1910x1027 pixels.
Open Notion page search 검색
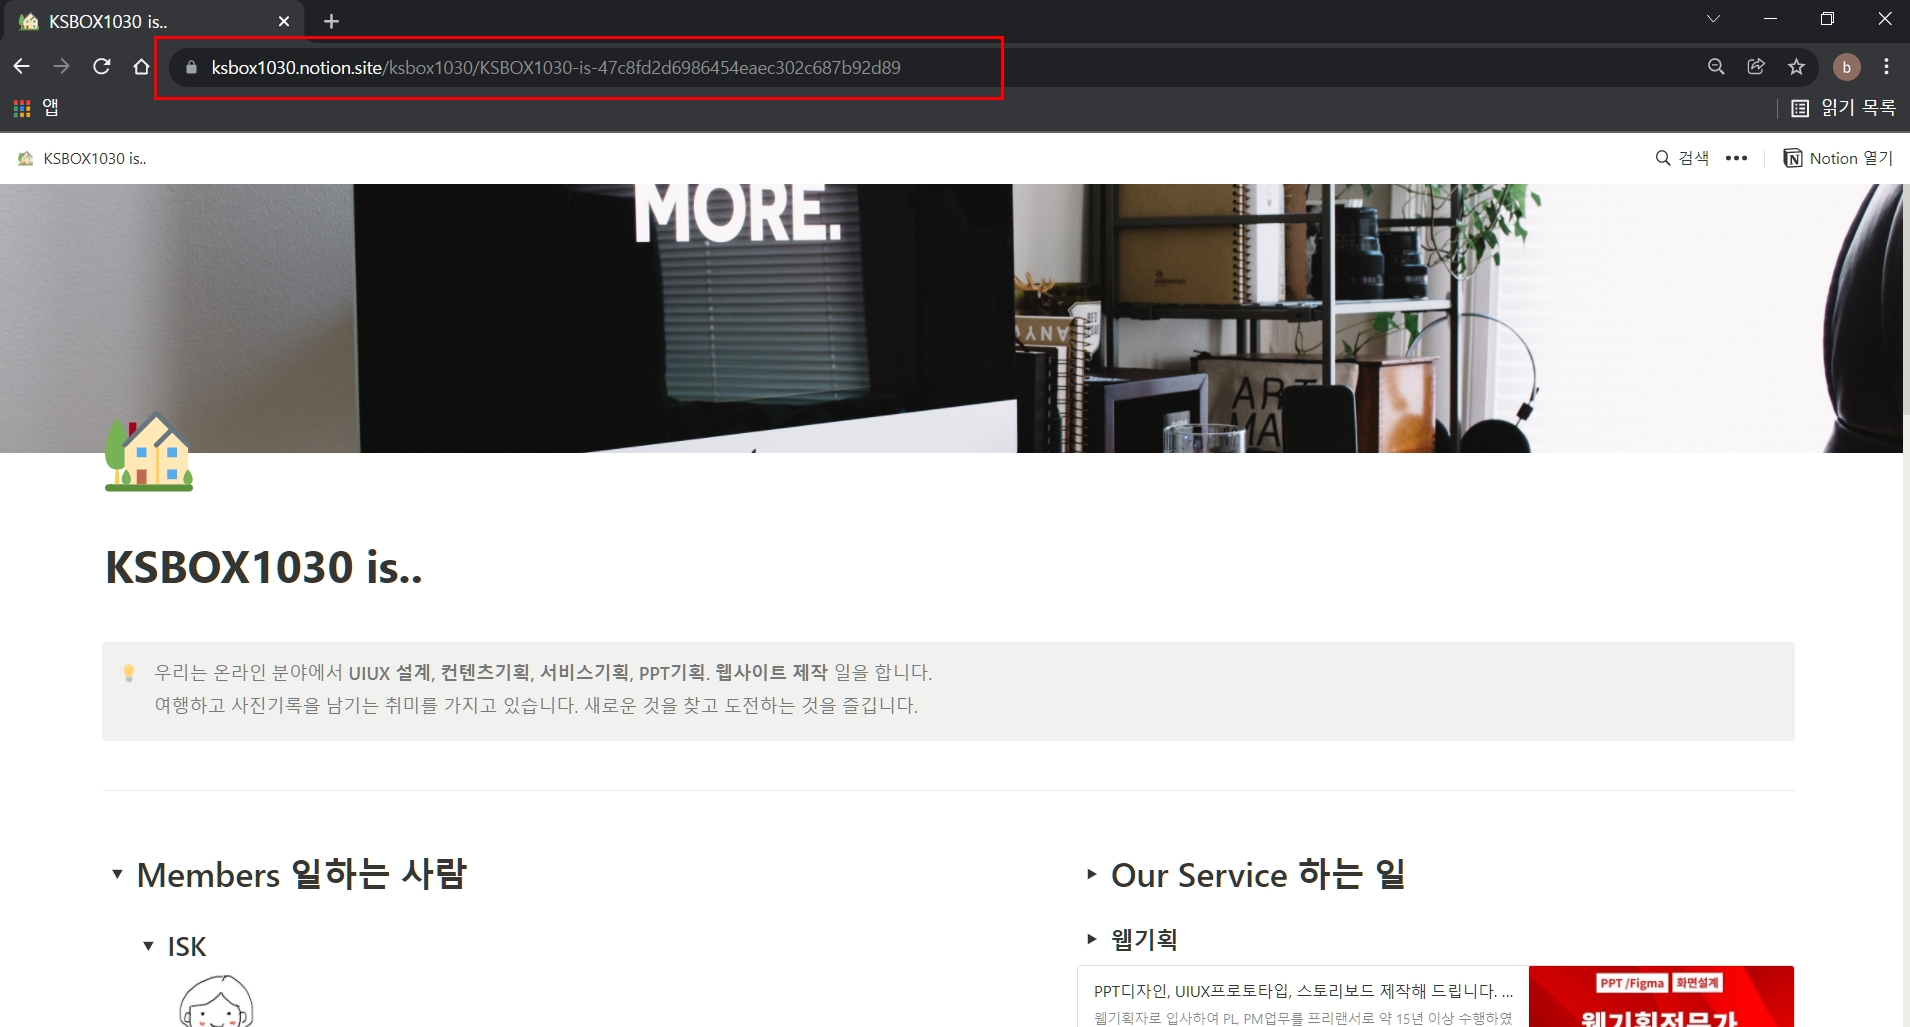(x=1682, y=158)
